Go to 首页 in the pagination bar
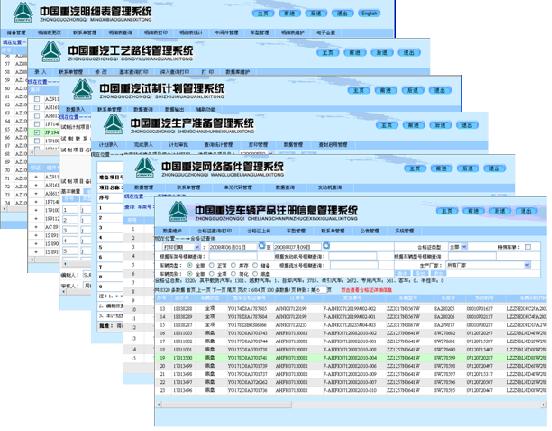 click(x=190, y=289)
